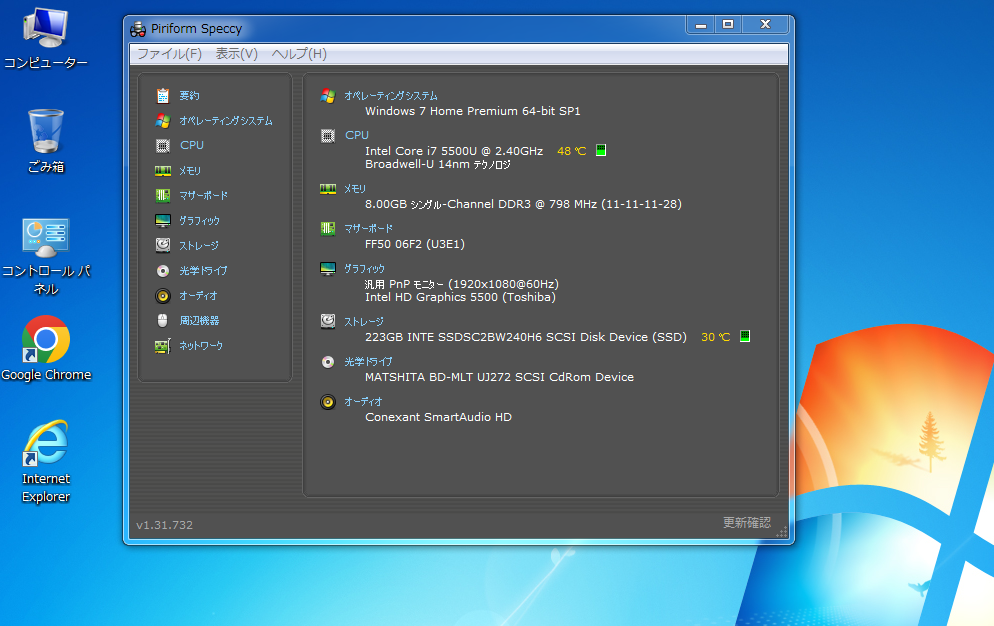Select the オーディオ speaker icon in sidebar
This screenshot has width=994, height=626.
coord(163,296)
